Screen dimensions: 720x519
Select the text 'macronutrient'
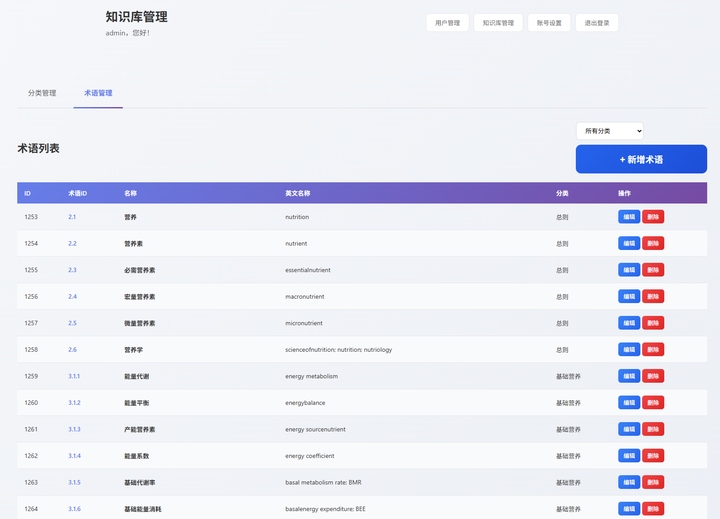(x=304, y=297)
